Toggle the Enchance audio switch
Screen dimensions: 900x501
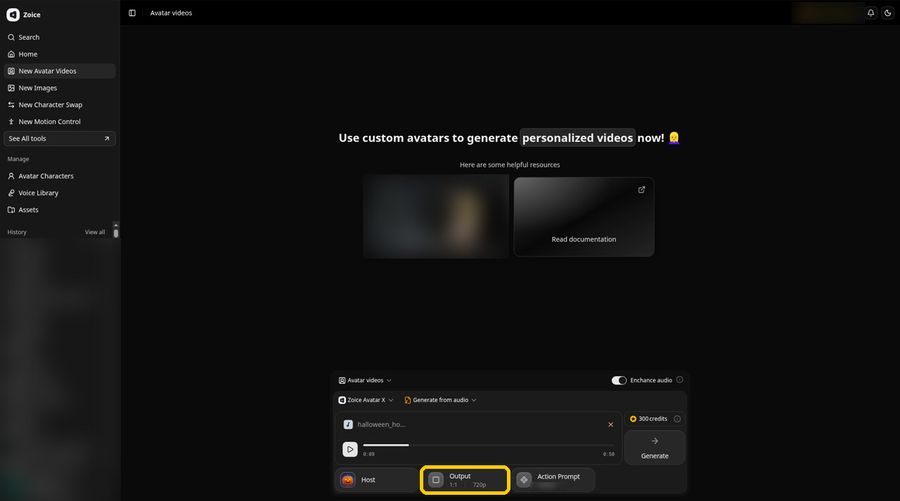(x=619, y=380)
